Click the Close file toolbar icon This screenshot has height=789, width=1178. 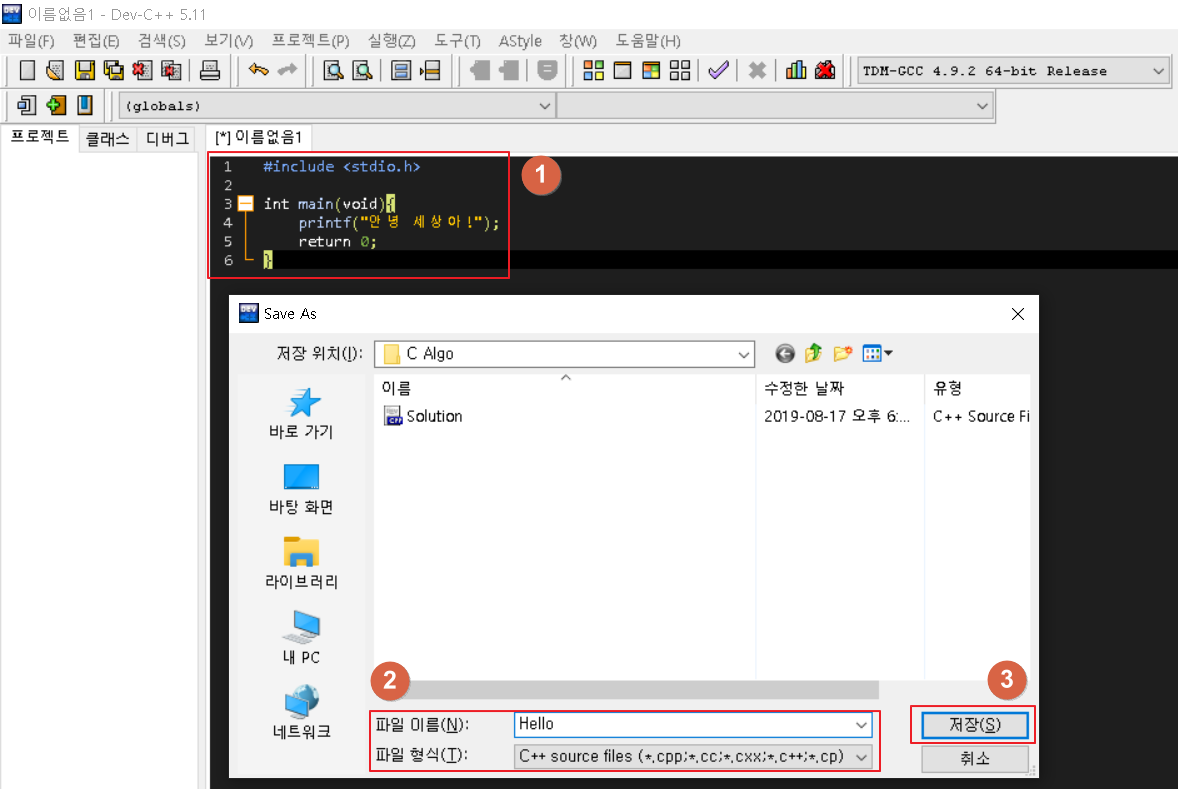(142, 71)
